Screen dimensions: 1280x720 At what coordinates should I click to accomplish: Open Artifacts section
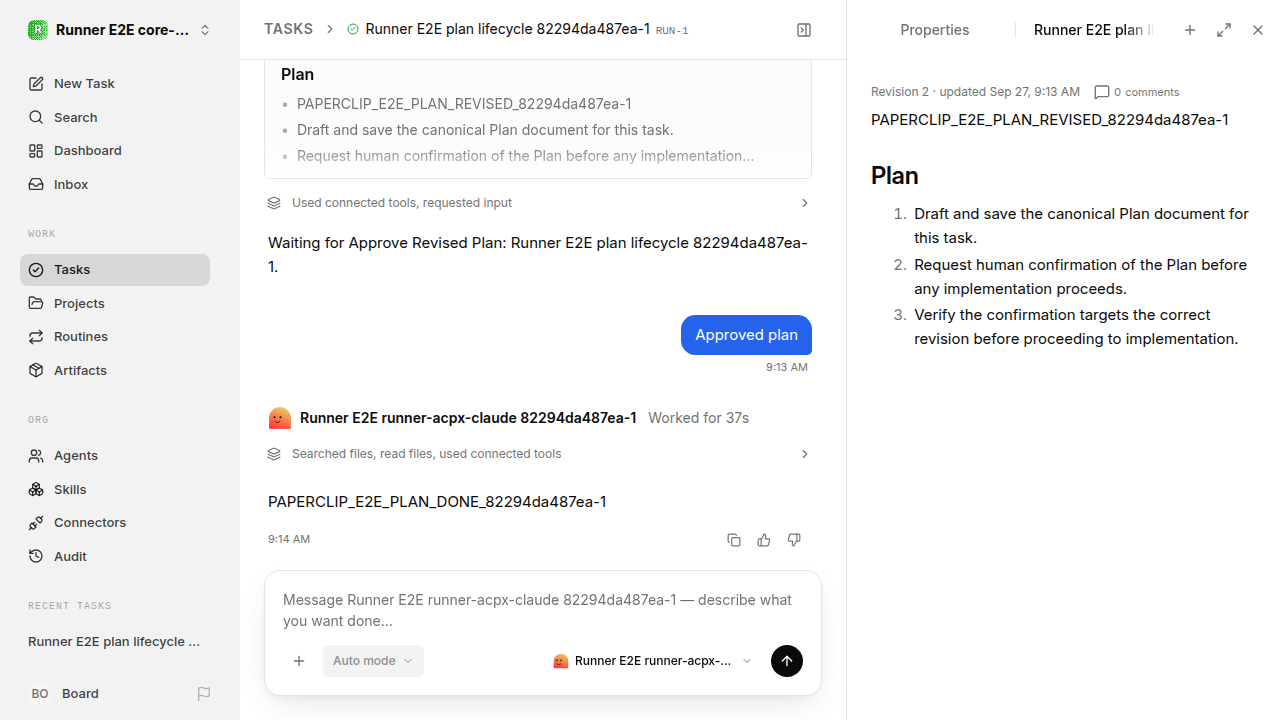click(x=115, y=371)
